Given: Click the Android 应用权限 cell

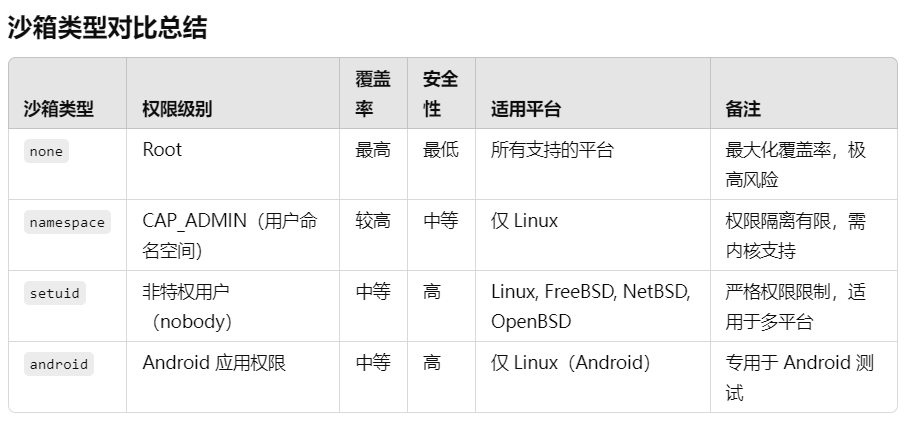Looking at the screenshot, I should coord(214,363).
